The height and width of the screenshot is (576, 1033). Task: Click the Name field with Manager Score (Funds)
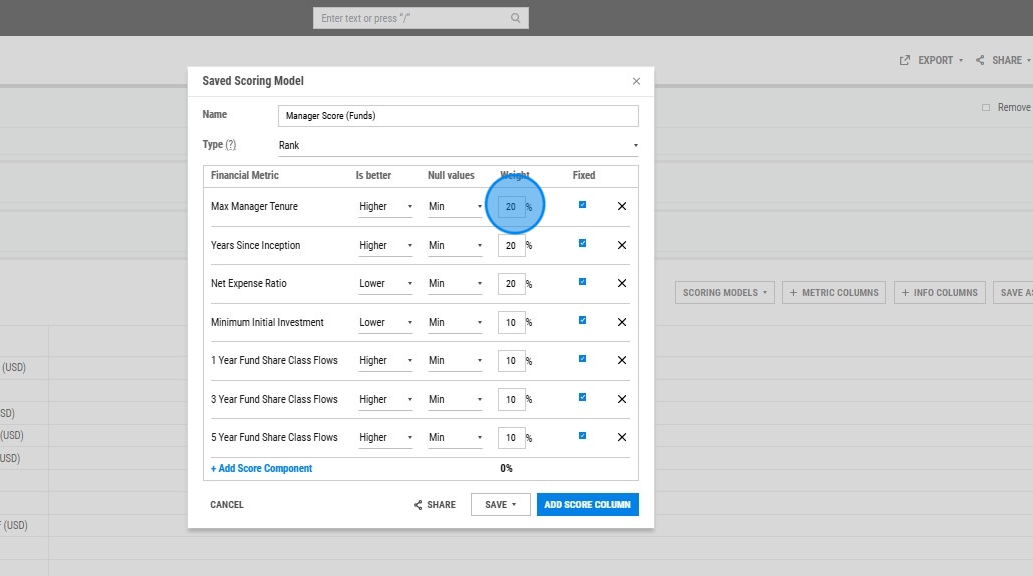458,116
